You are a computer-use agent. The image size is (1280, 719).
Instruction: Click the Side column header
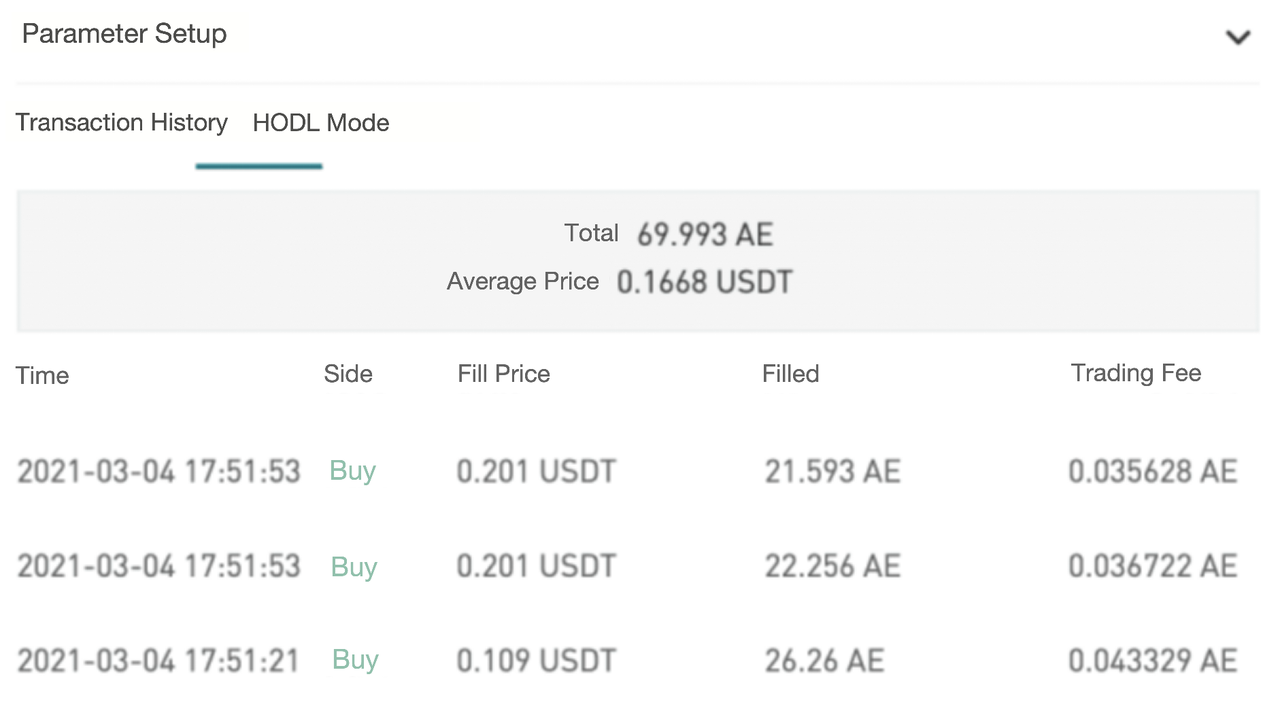point(348,374)
